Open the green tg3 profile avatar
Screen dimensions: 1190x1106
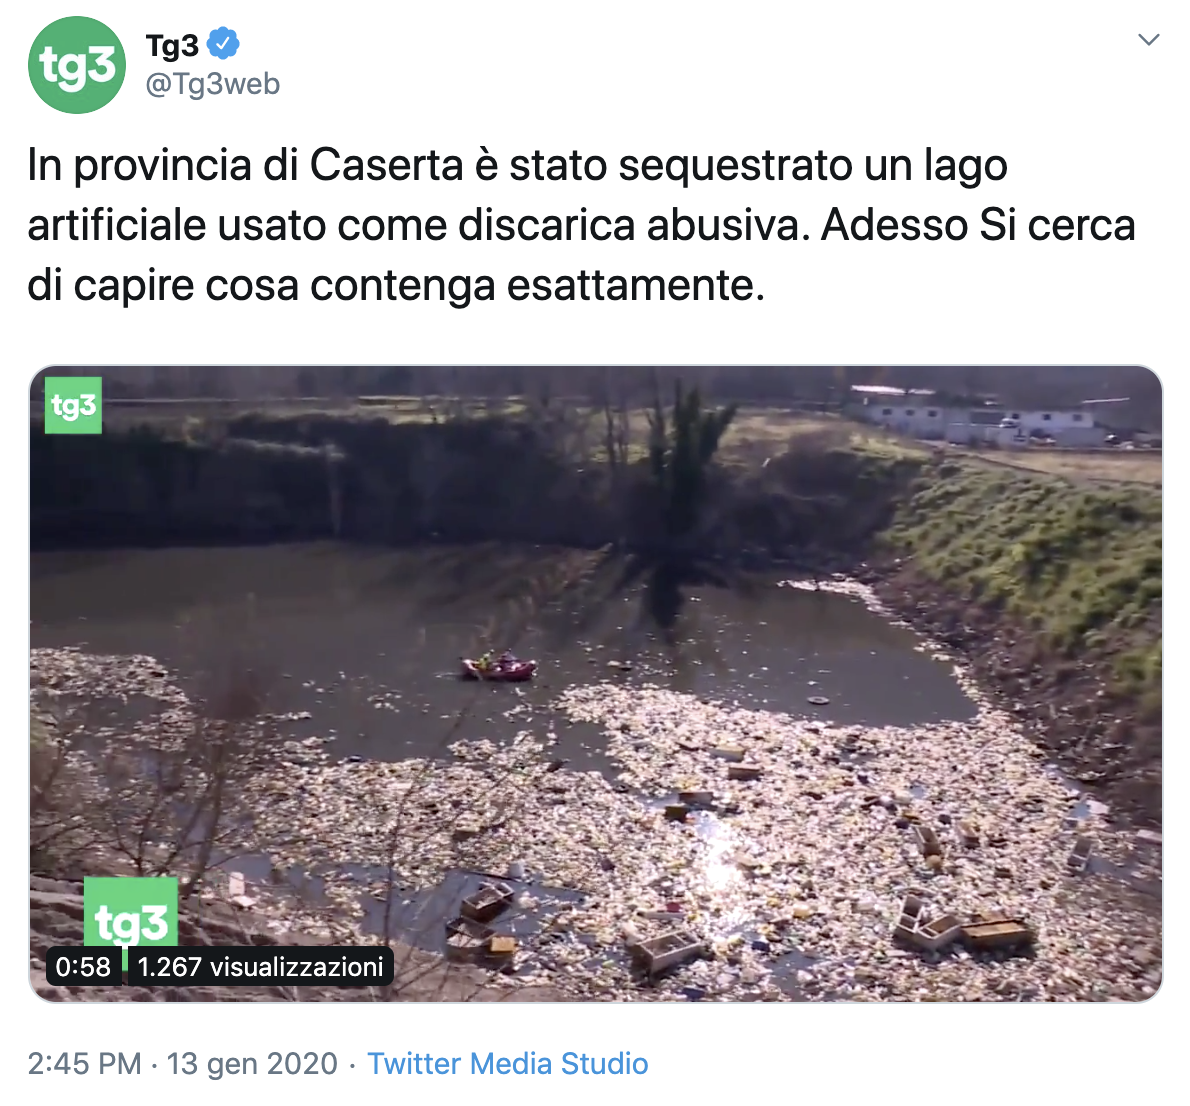77,65
